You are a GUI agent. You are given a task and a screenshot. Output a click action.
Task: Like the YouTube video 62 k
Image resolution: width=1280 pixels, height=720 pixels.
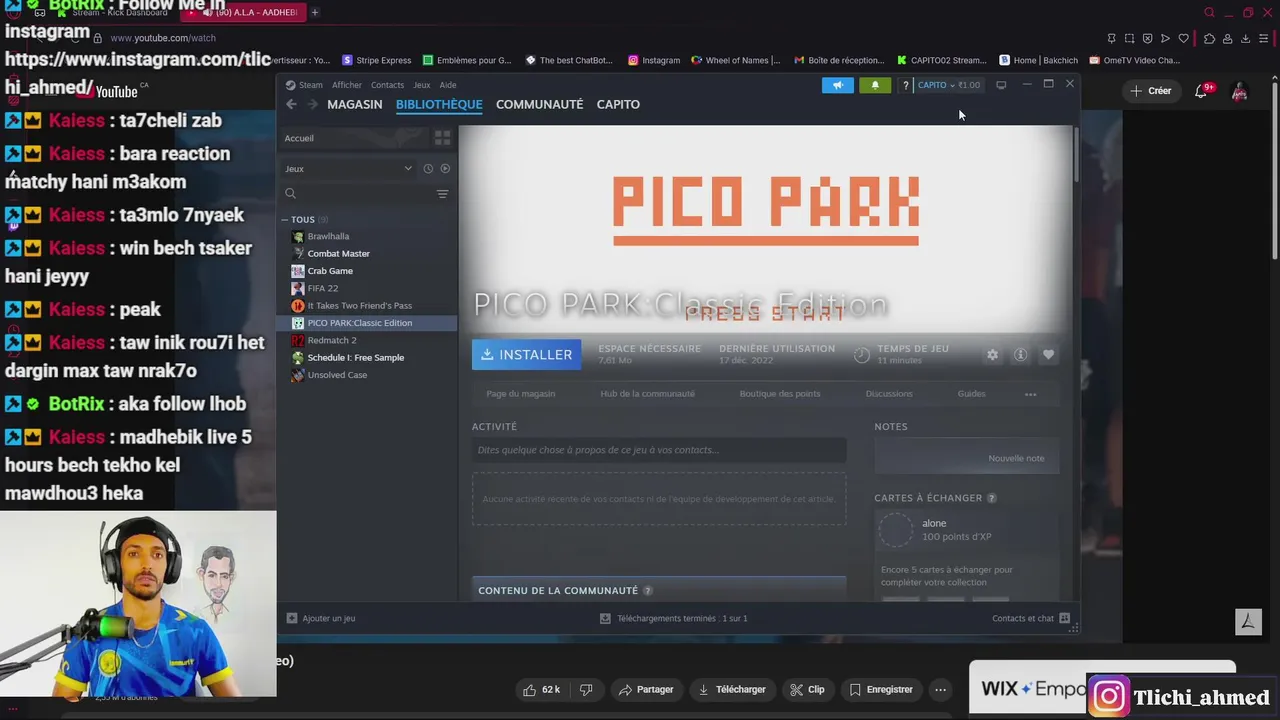point(541,689)
